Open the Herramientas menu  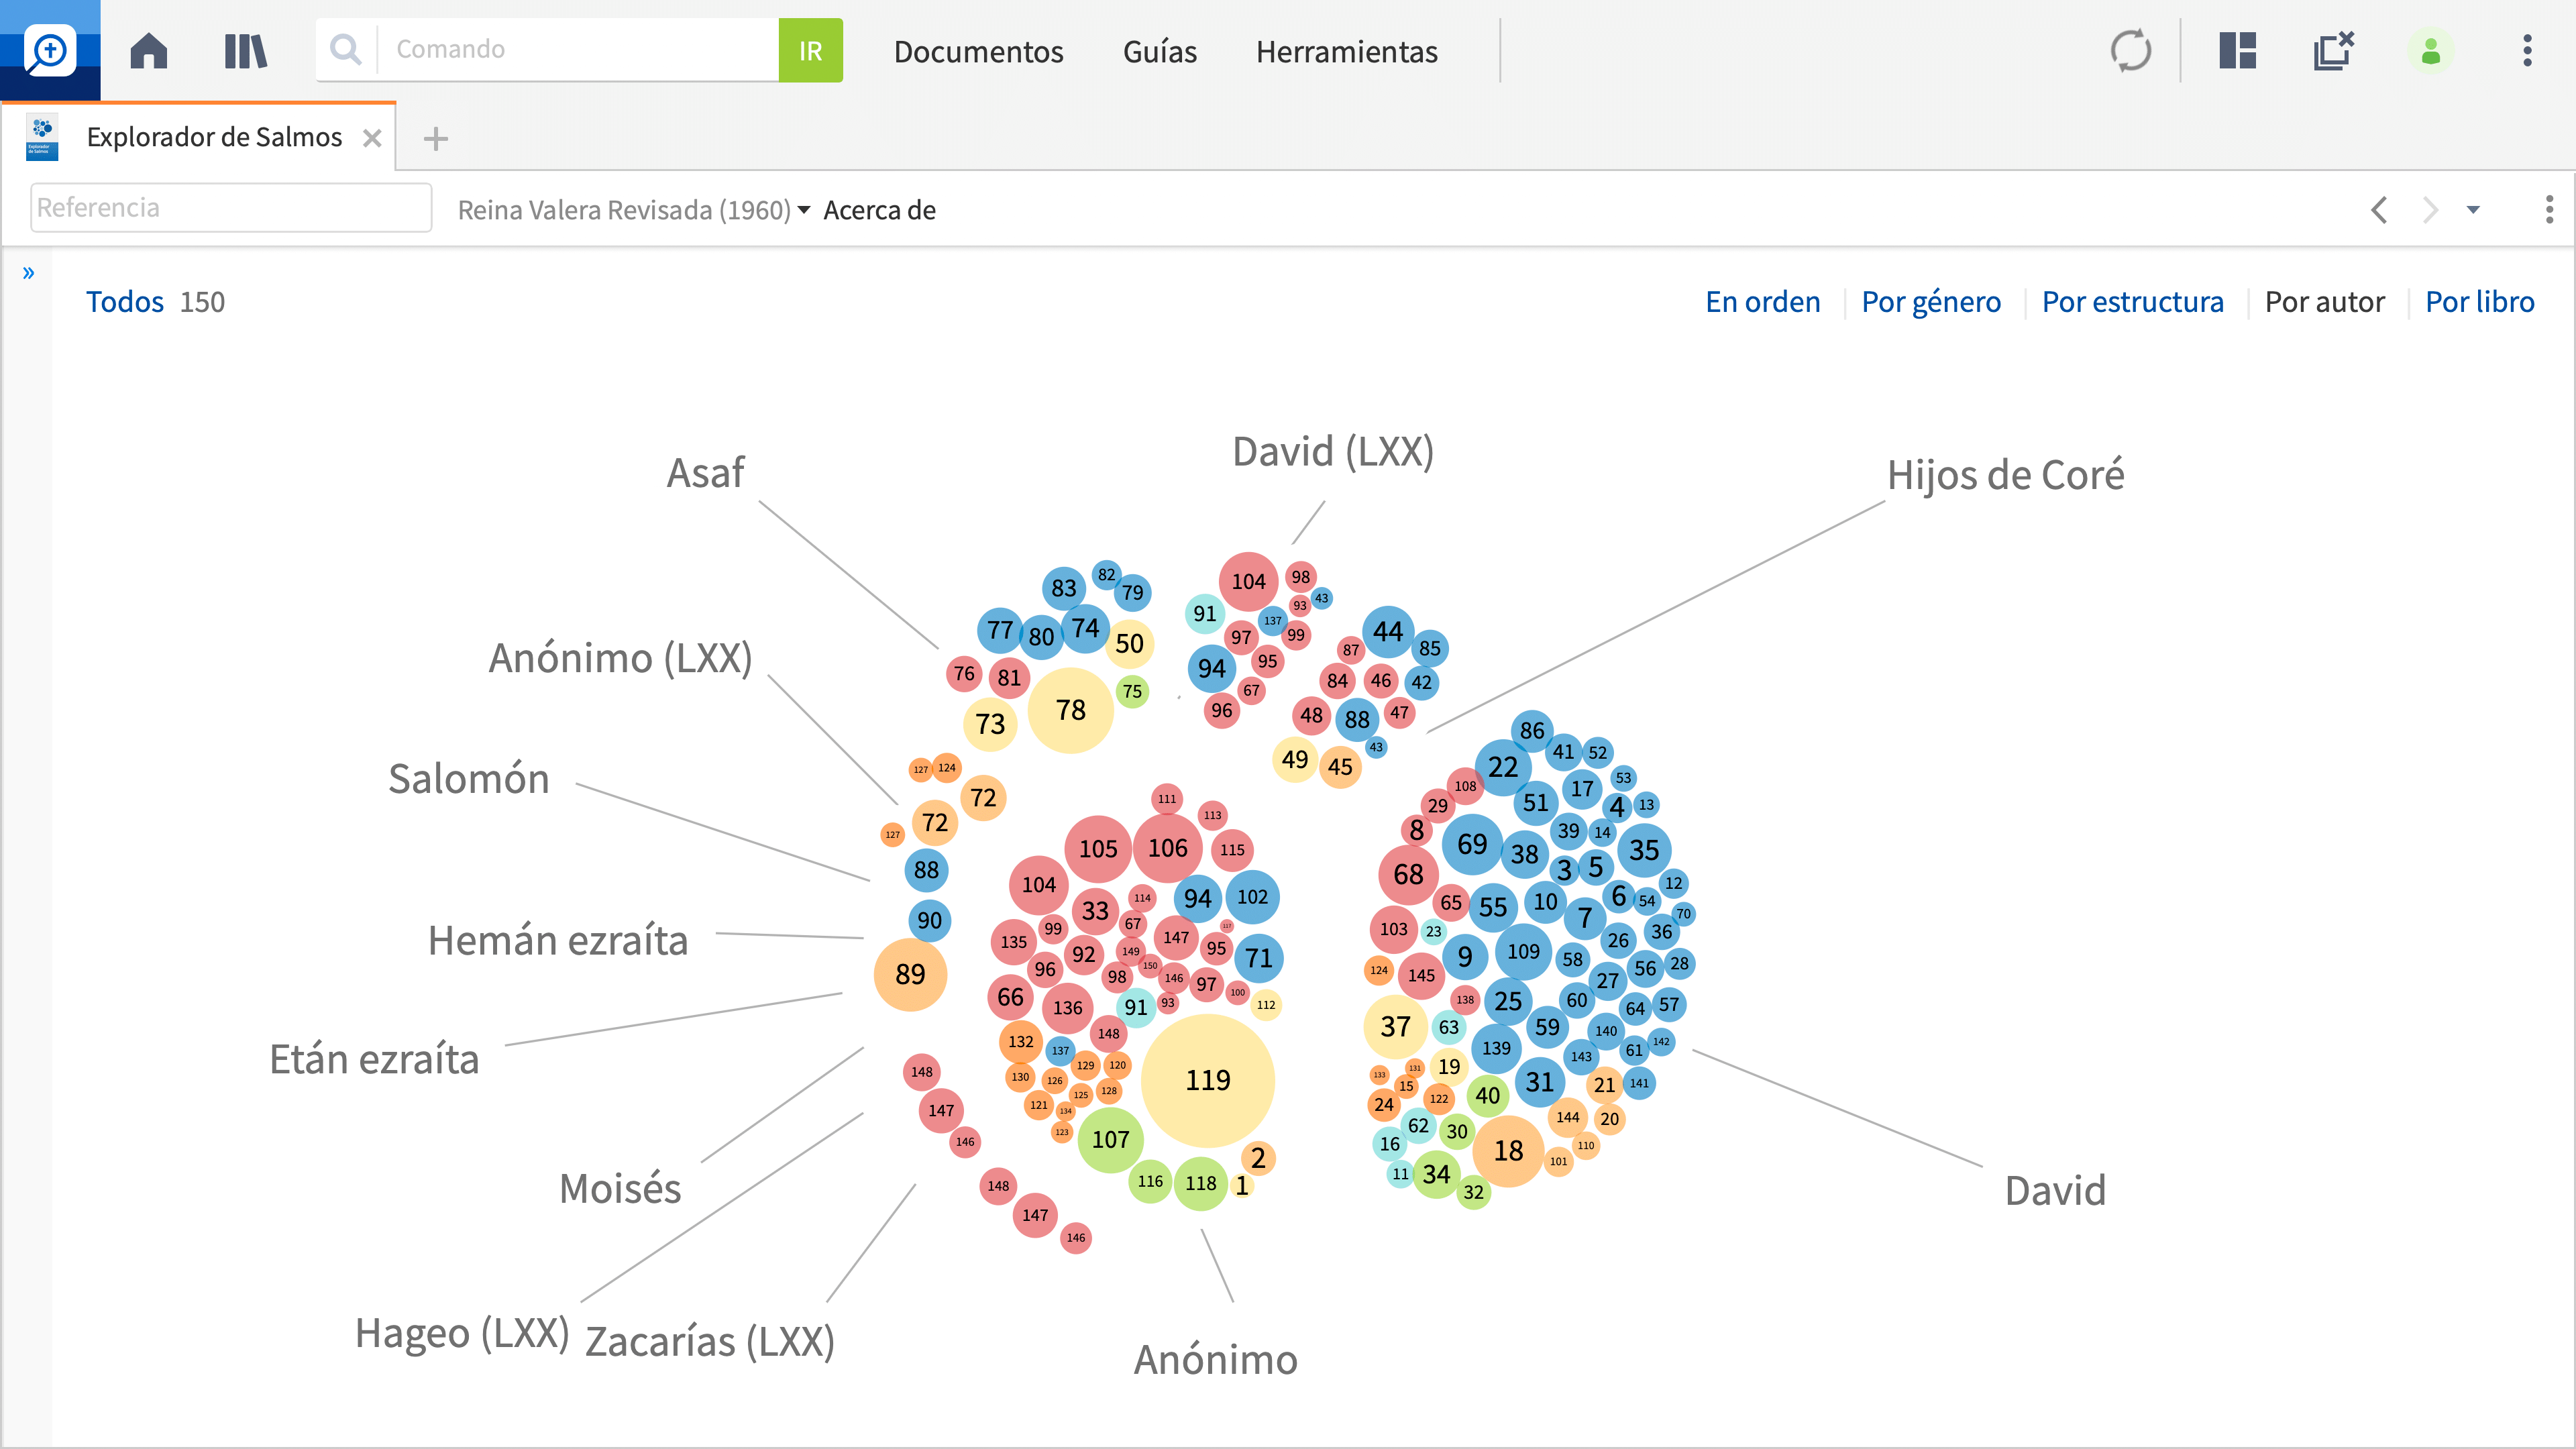(1346, 51)
